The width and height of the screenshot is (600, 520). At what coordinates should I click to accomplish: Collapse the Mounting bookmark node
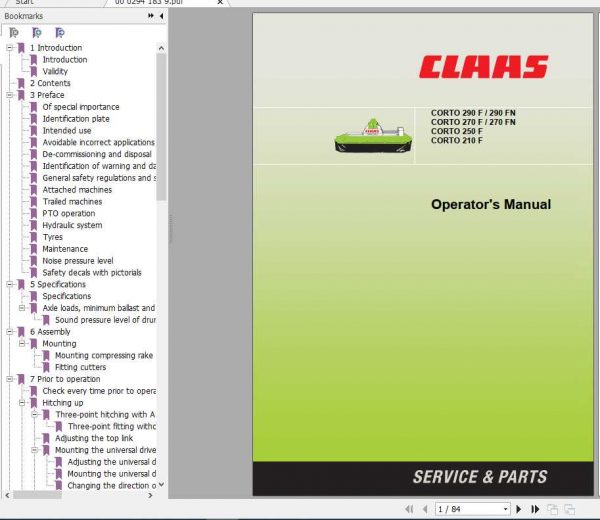[x=22, y=344]
